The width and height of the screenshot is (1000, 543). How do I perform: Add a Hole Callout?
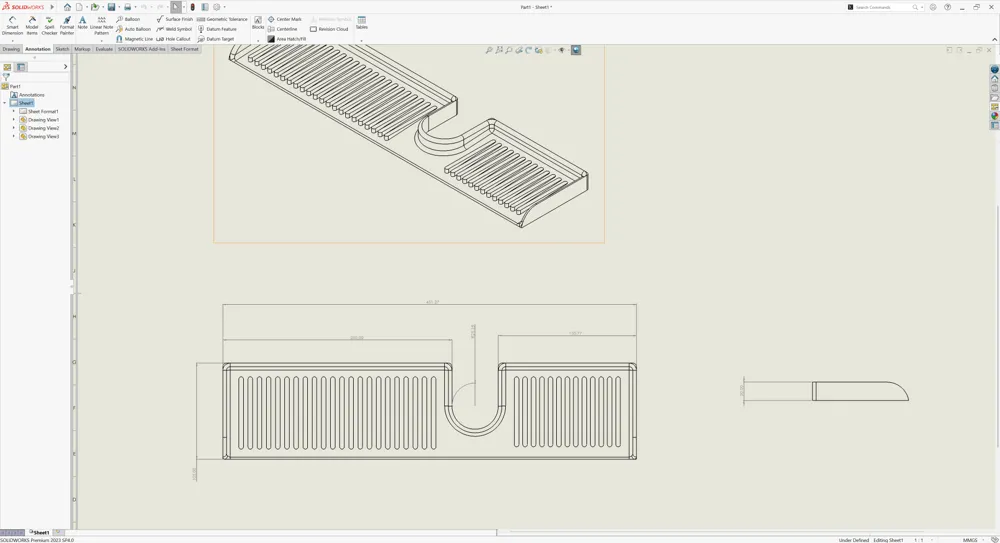click(x=173, y=39)
